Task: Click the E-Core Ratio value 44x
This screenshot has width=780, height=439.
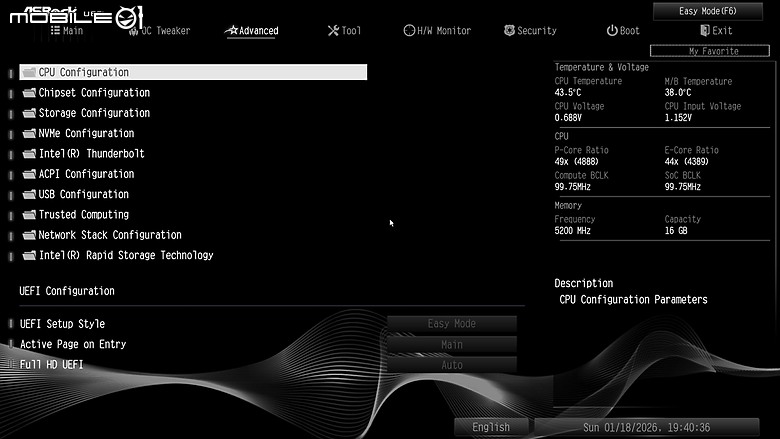Action: 686,162
